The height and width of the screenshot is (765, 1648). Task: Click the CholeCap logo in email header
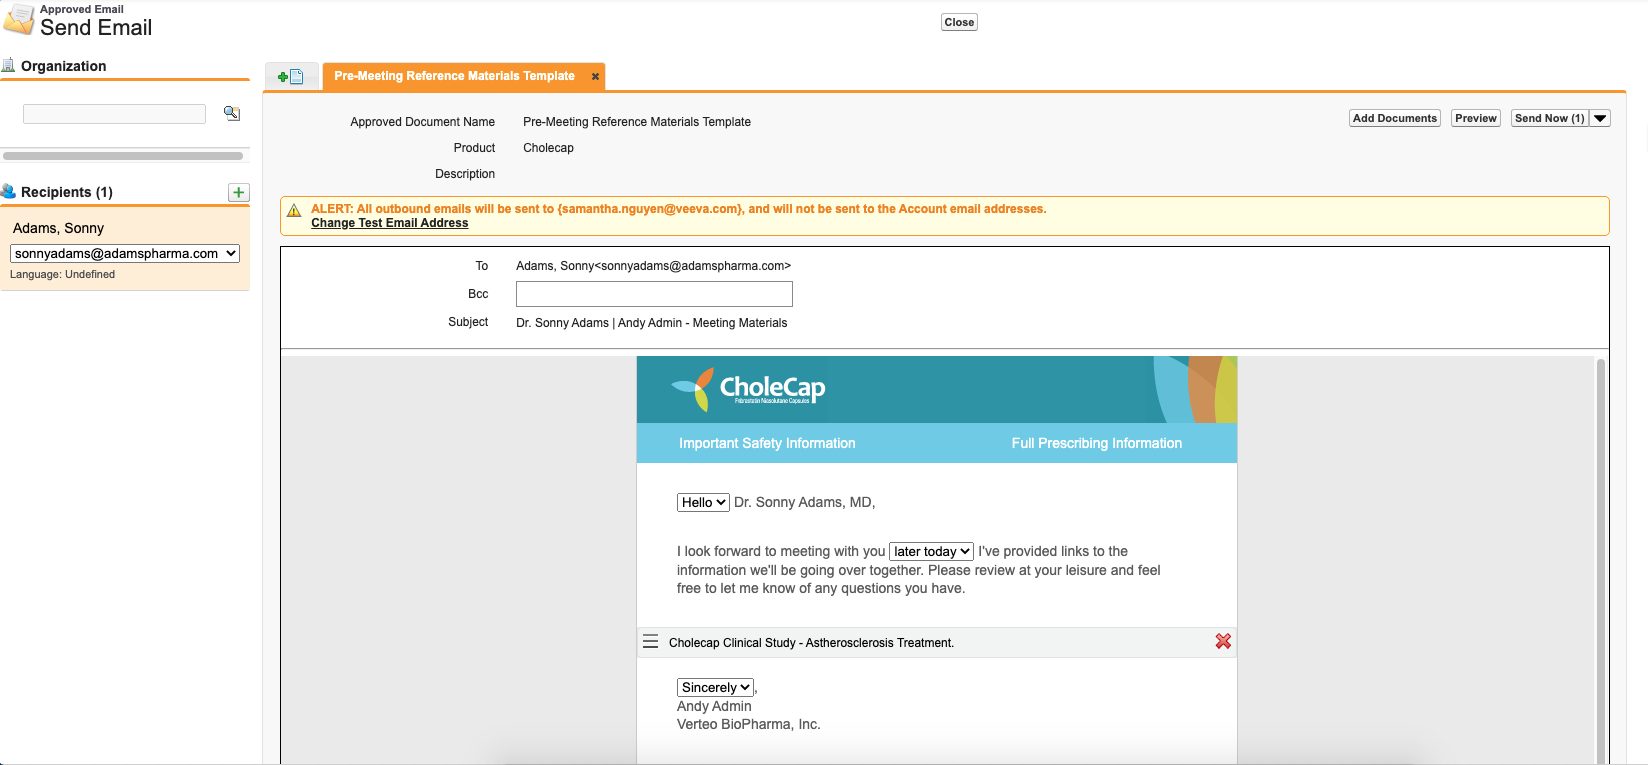pyautogui.click(x=748, y=389)
